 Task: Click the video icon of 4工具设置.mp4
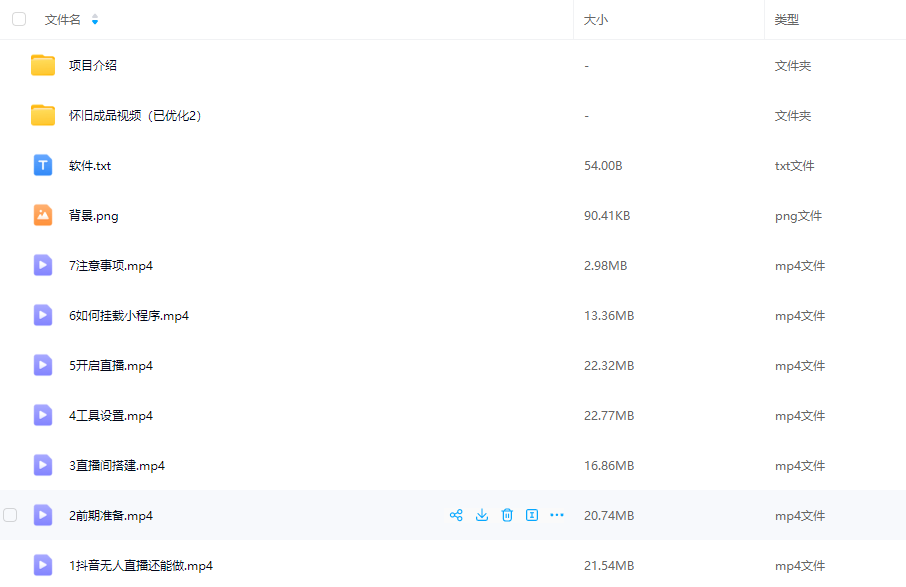tap(43, 415)
